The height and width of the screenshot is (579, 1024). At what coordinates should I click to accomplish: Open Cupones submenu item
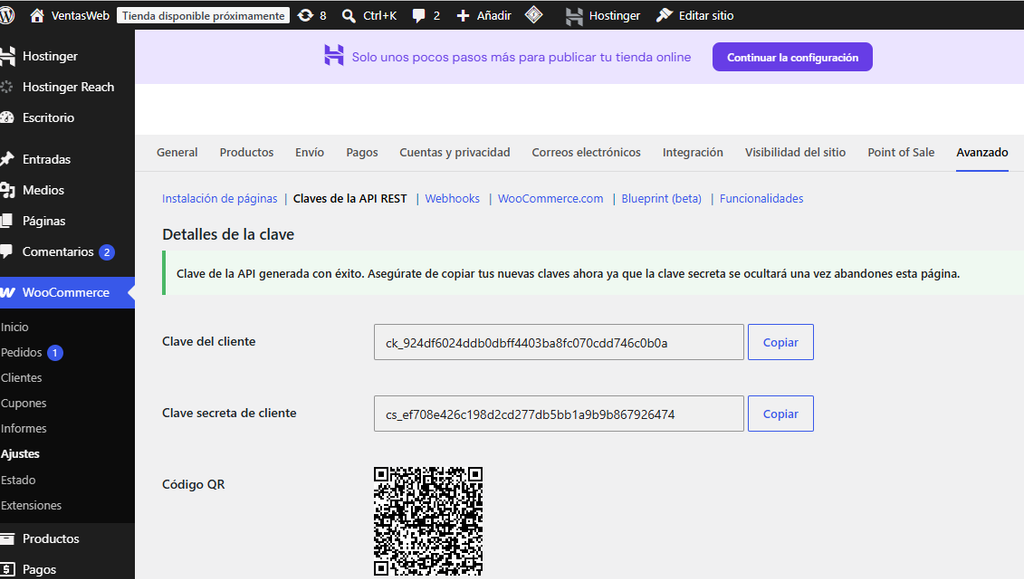(24, 403)
